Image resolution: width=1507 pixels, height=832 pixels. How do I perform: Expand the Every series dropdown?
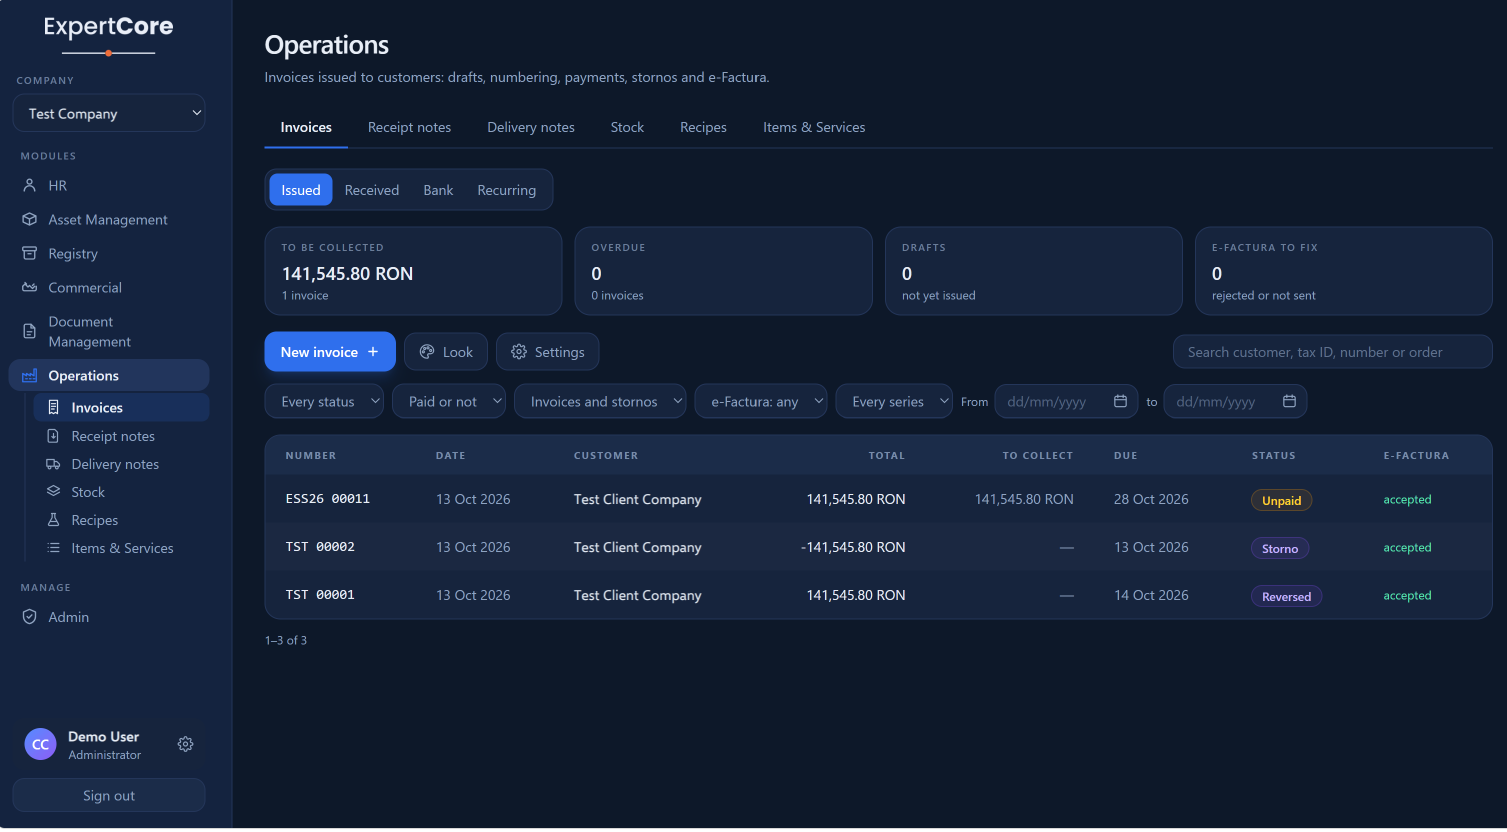894,402
